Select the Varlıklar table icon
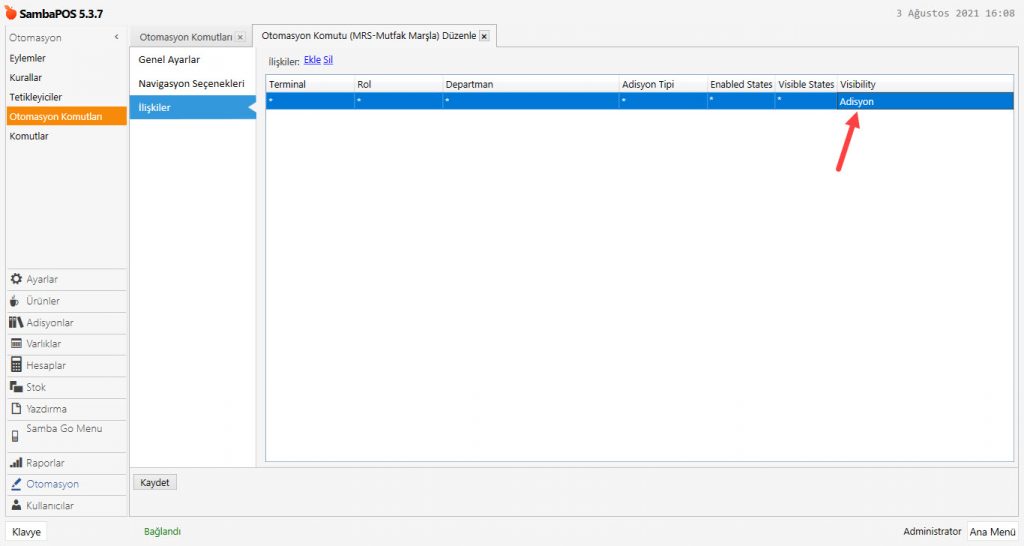1024x546 pixels. pos(16,344)
